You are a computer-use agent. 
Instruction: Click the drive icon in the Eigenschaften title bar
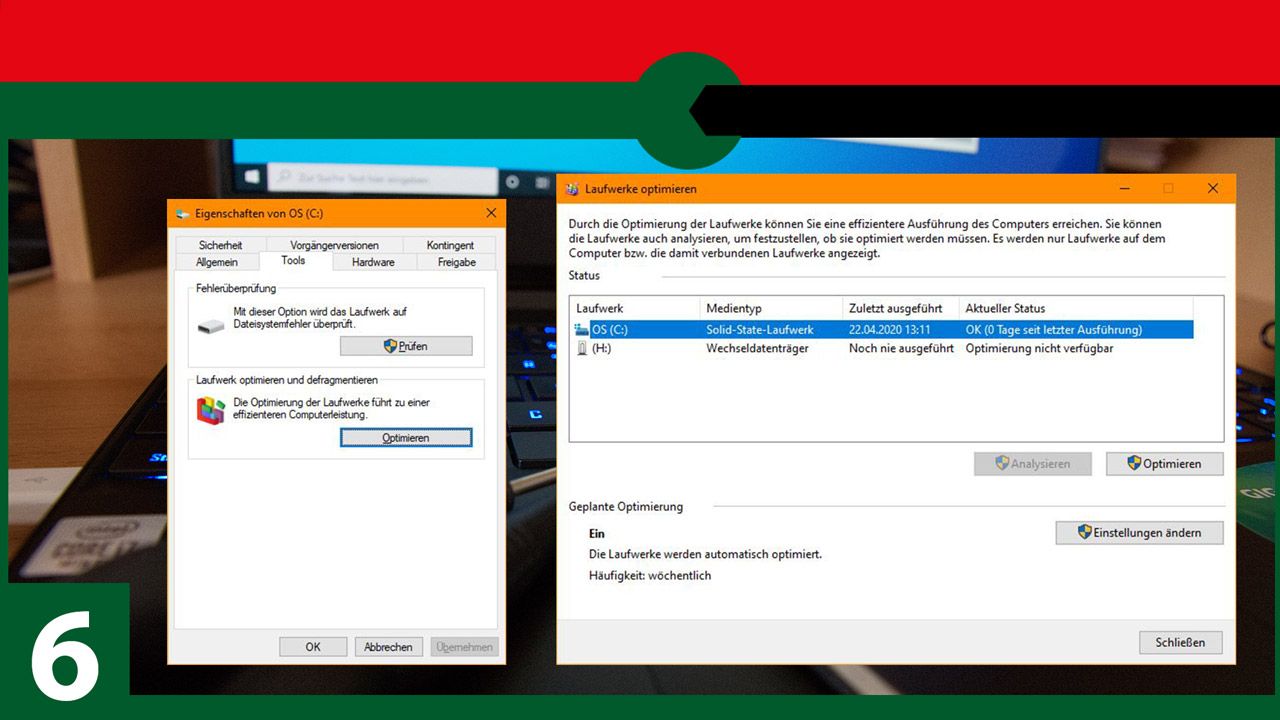pos(182,213)
